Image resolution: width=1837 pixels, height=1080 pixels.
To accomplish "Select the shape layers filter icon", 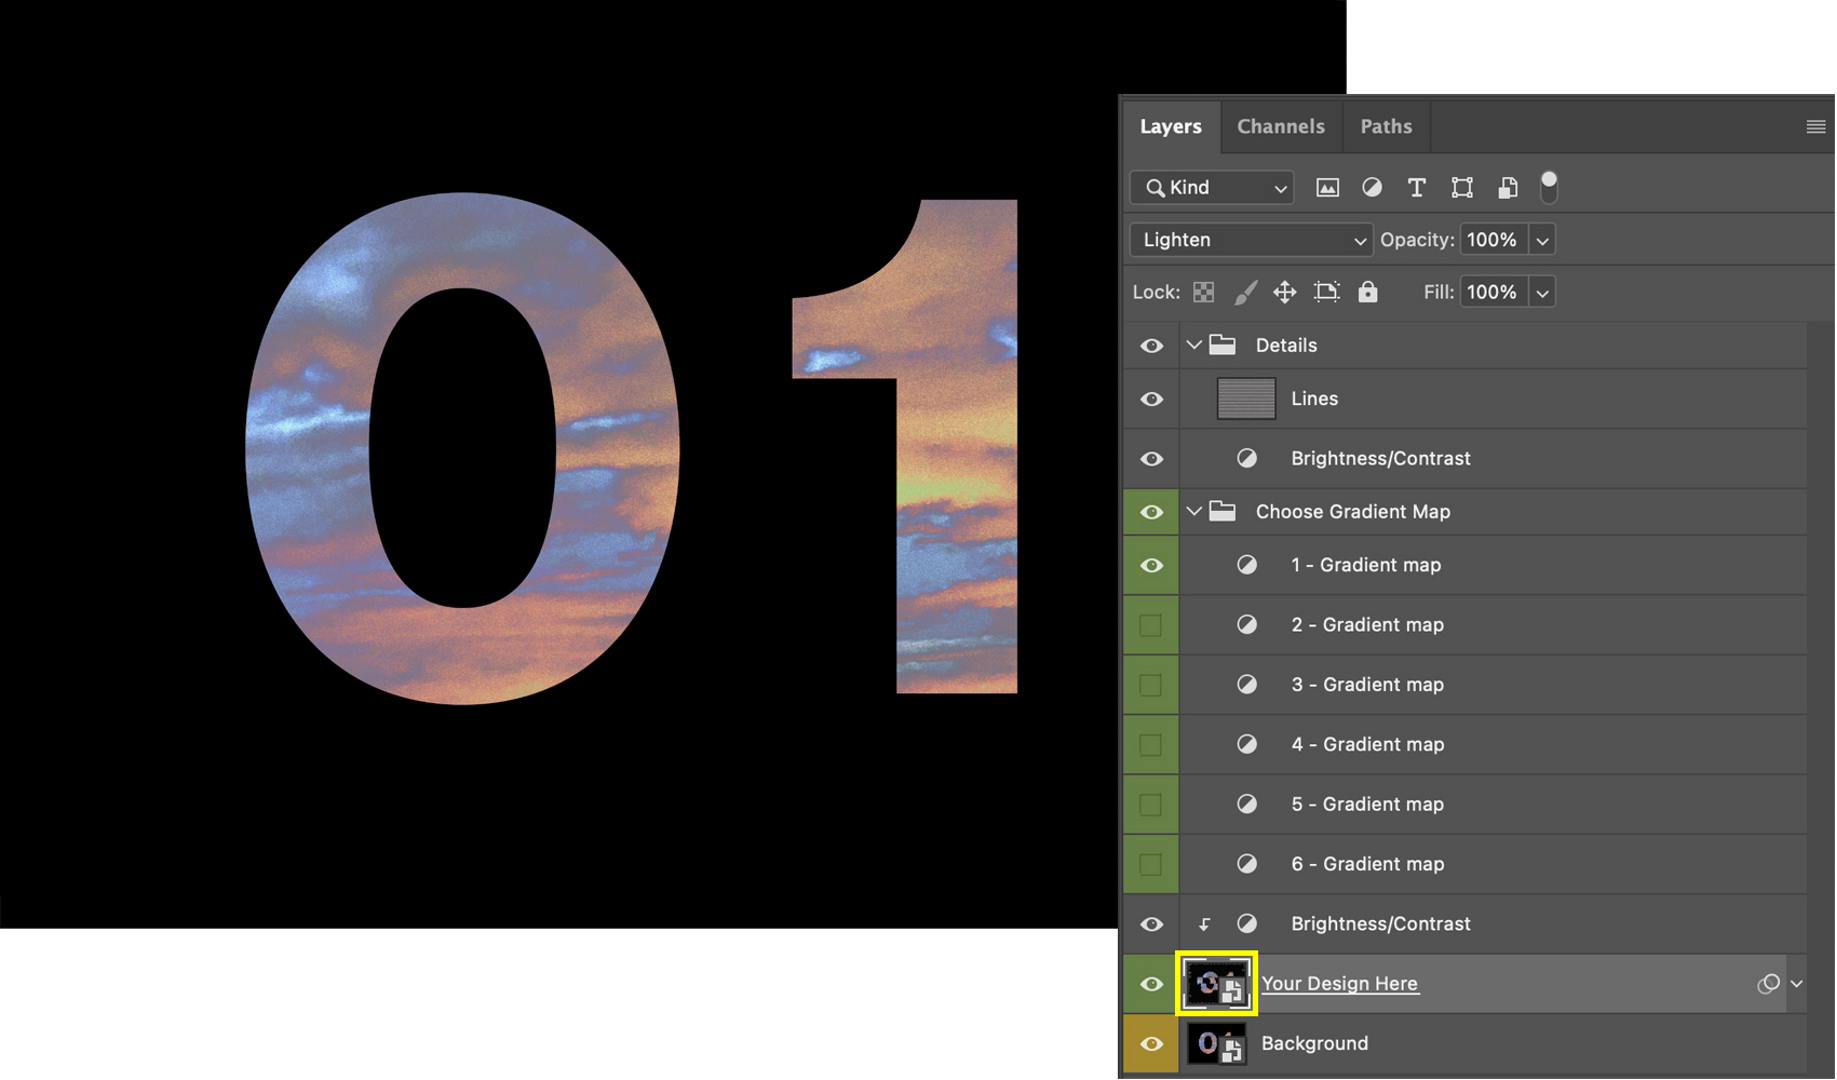I will (1461, 187).
